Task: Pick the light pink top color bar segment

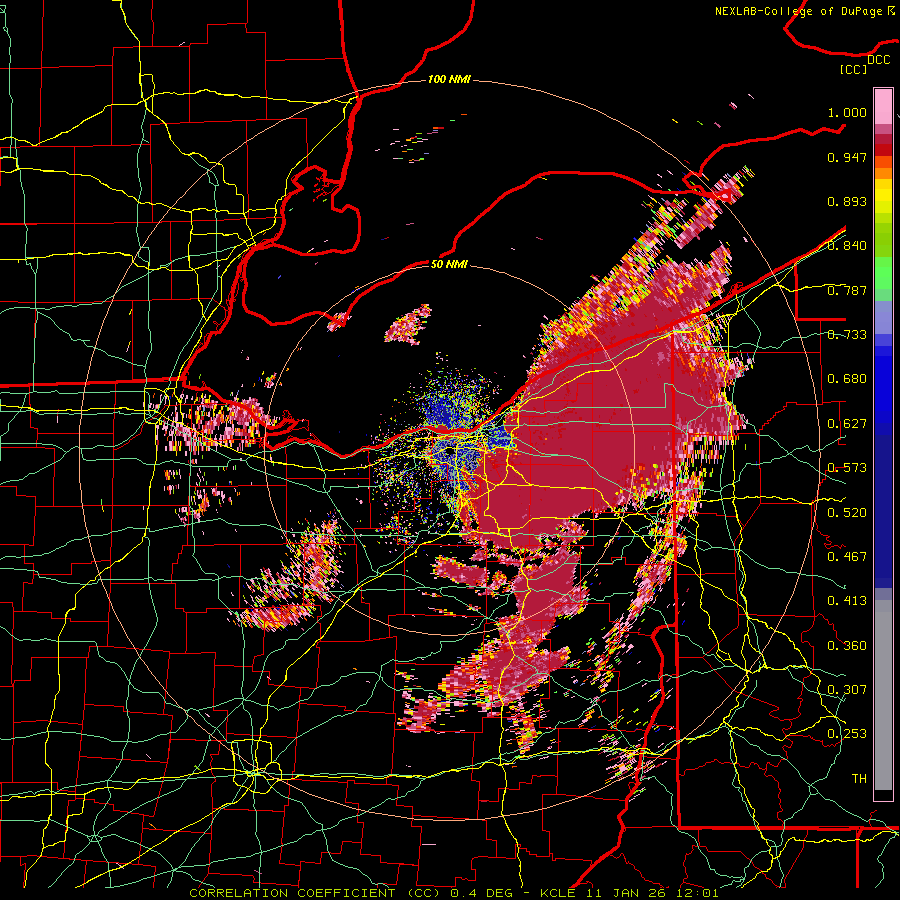Action: (883, 106)
